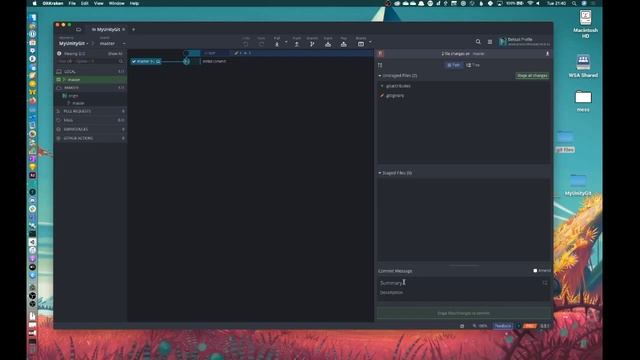Open the Help menu in menu bar
640x360 pixels.
[x=134, y=3]
